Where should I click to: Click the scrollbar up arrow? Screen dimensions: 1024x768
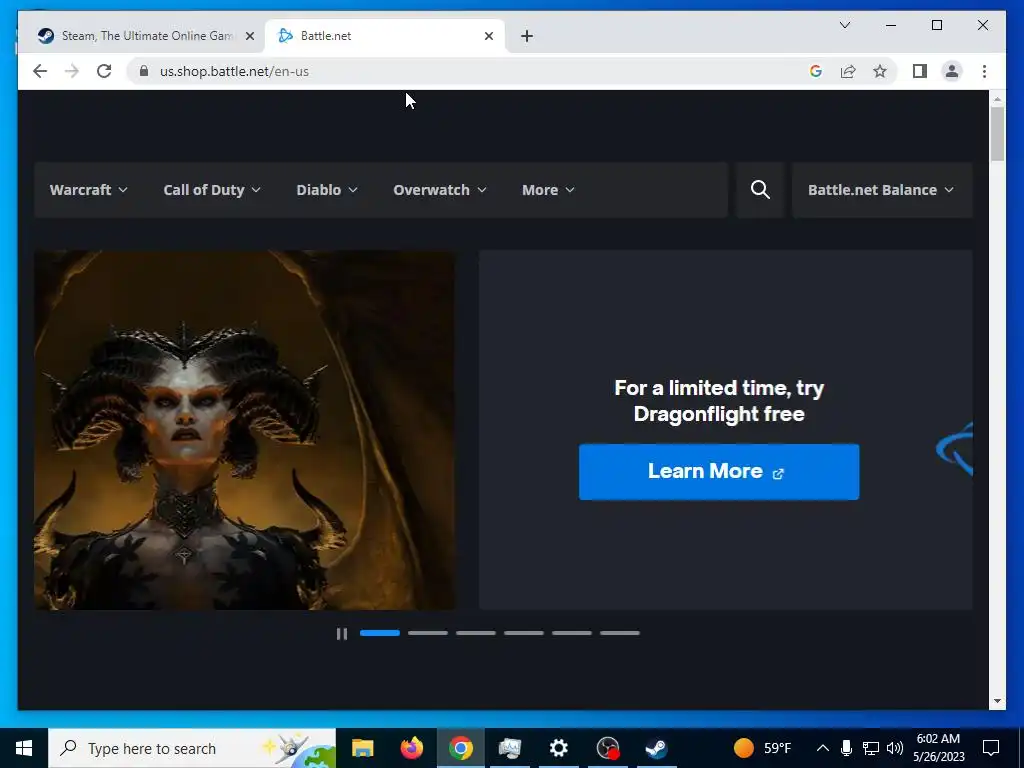997,99
